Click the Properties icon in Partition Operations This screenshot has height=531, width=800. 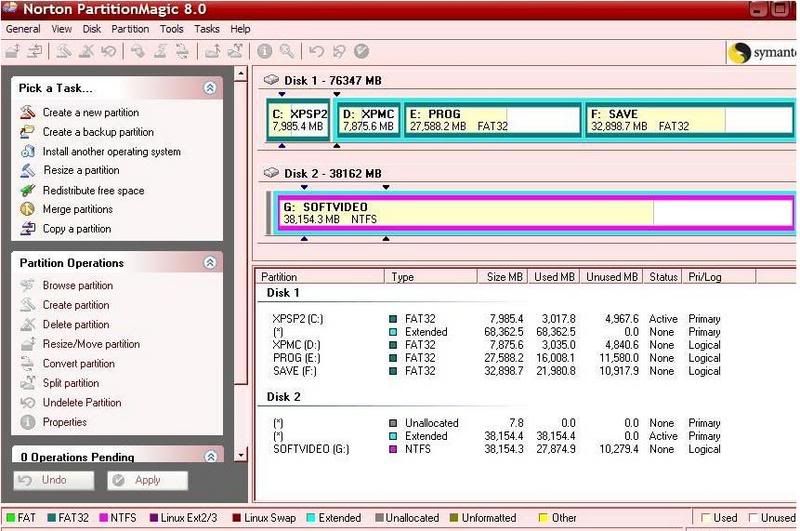pos(28,422)
